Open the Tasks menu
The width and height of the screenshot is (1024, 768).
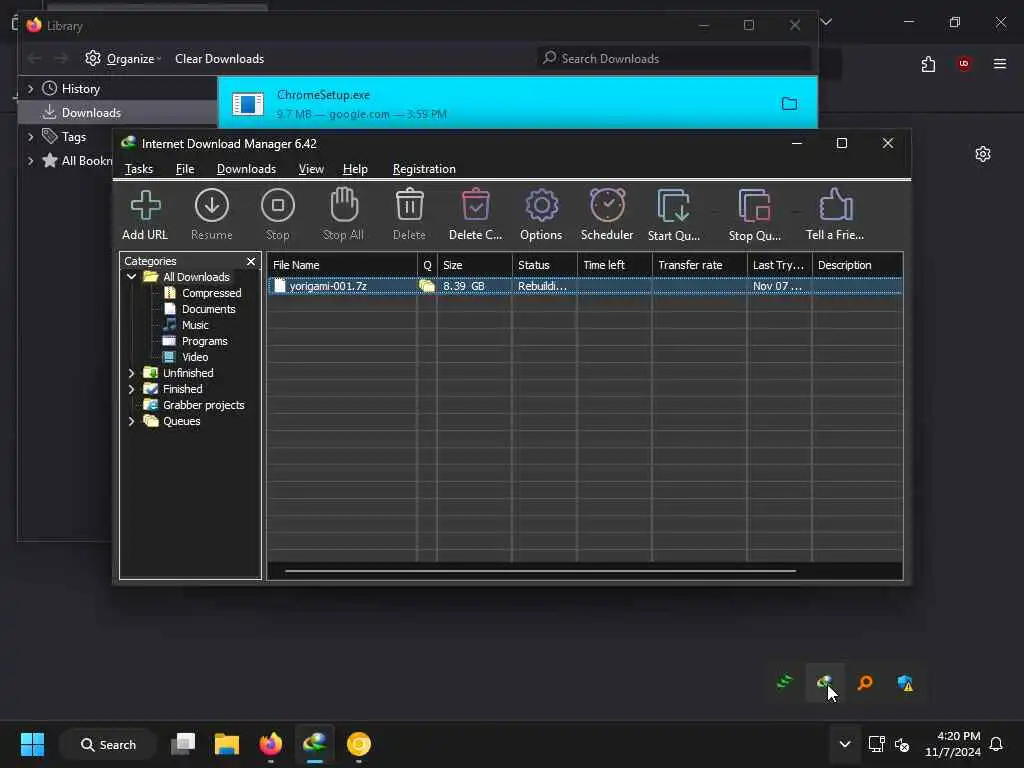click(138, 168)
